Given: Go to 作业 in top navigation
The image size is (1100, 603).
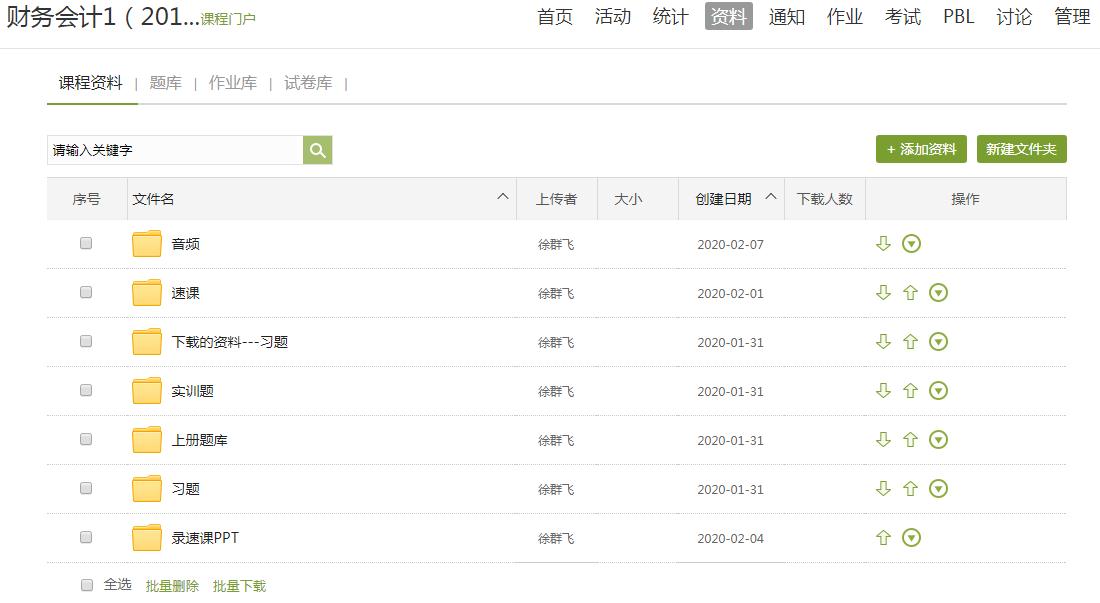Looking at the screenshot, I should (x=844, y=17).
